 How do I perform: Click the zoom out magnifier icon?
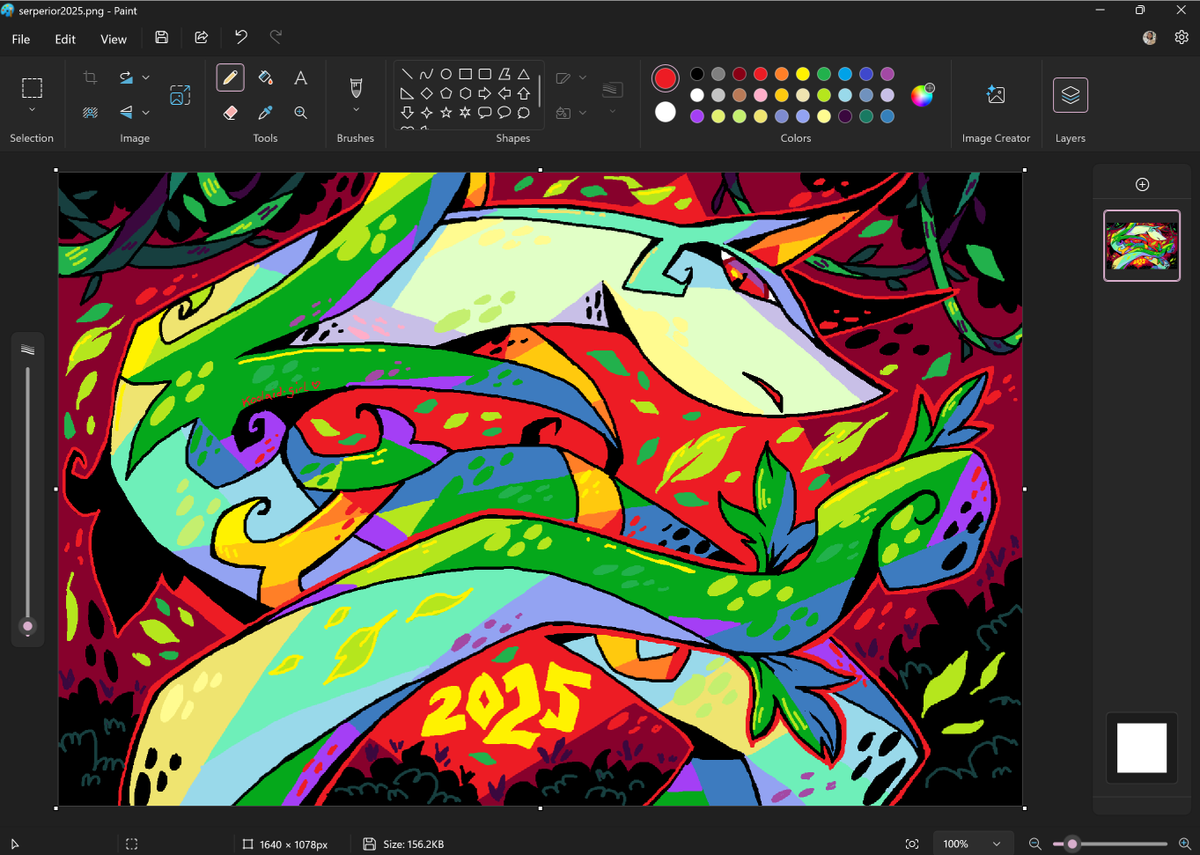pyautogui.click(x=1035, y=844)
